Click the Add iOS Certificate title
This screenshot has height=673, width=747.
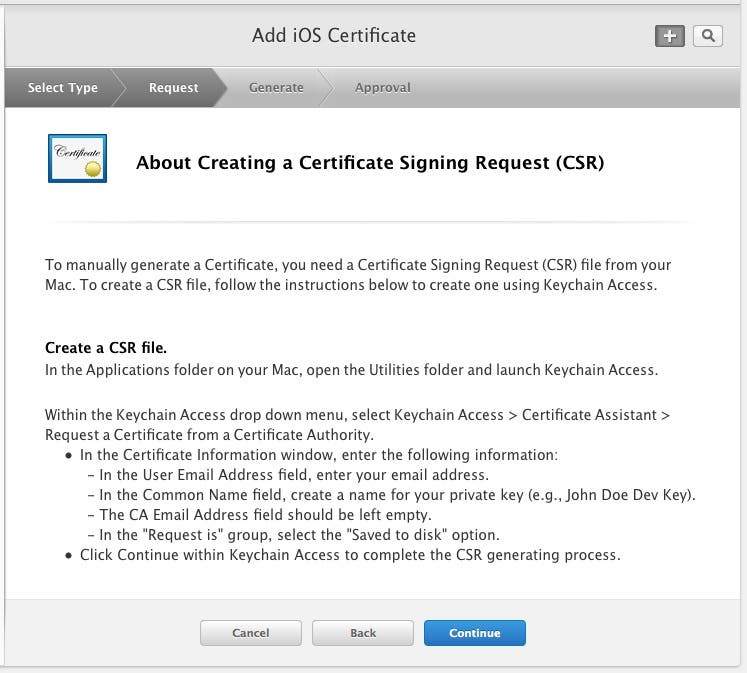[x=333, y=36]
